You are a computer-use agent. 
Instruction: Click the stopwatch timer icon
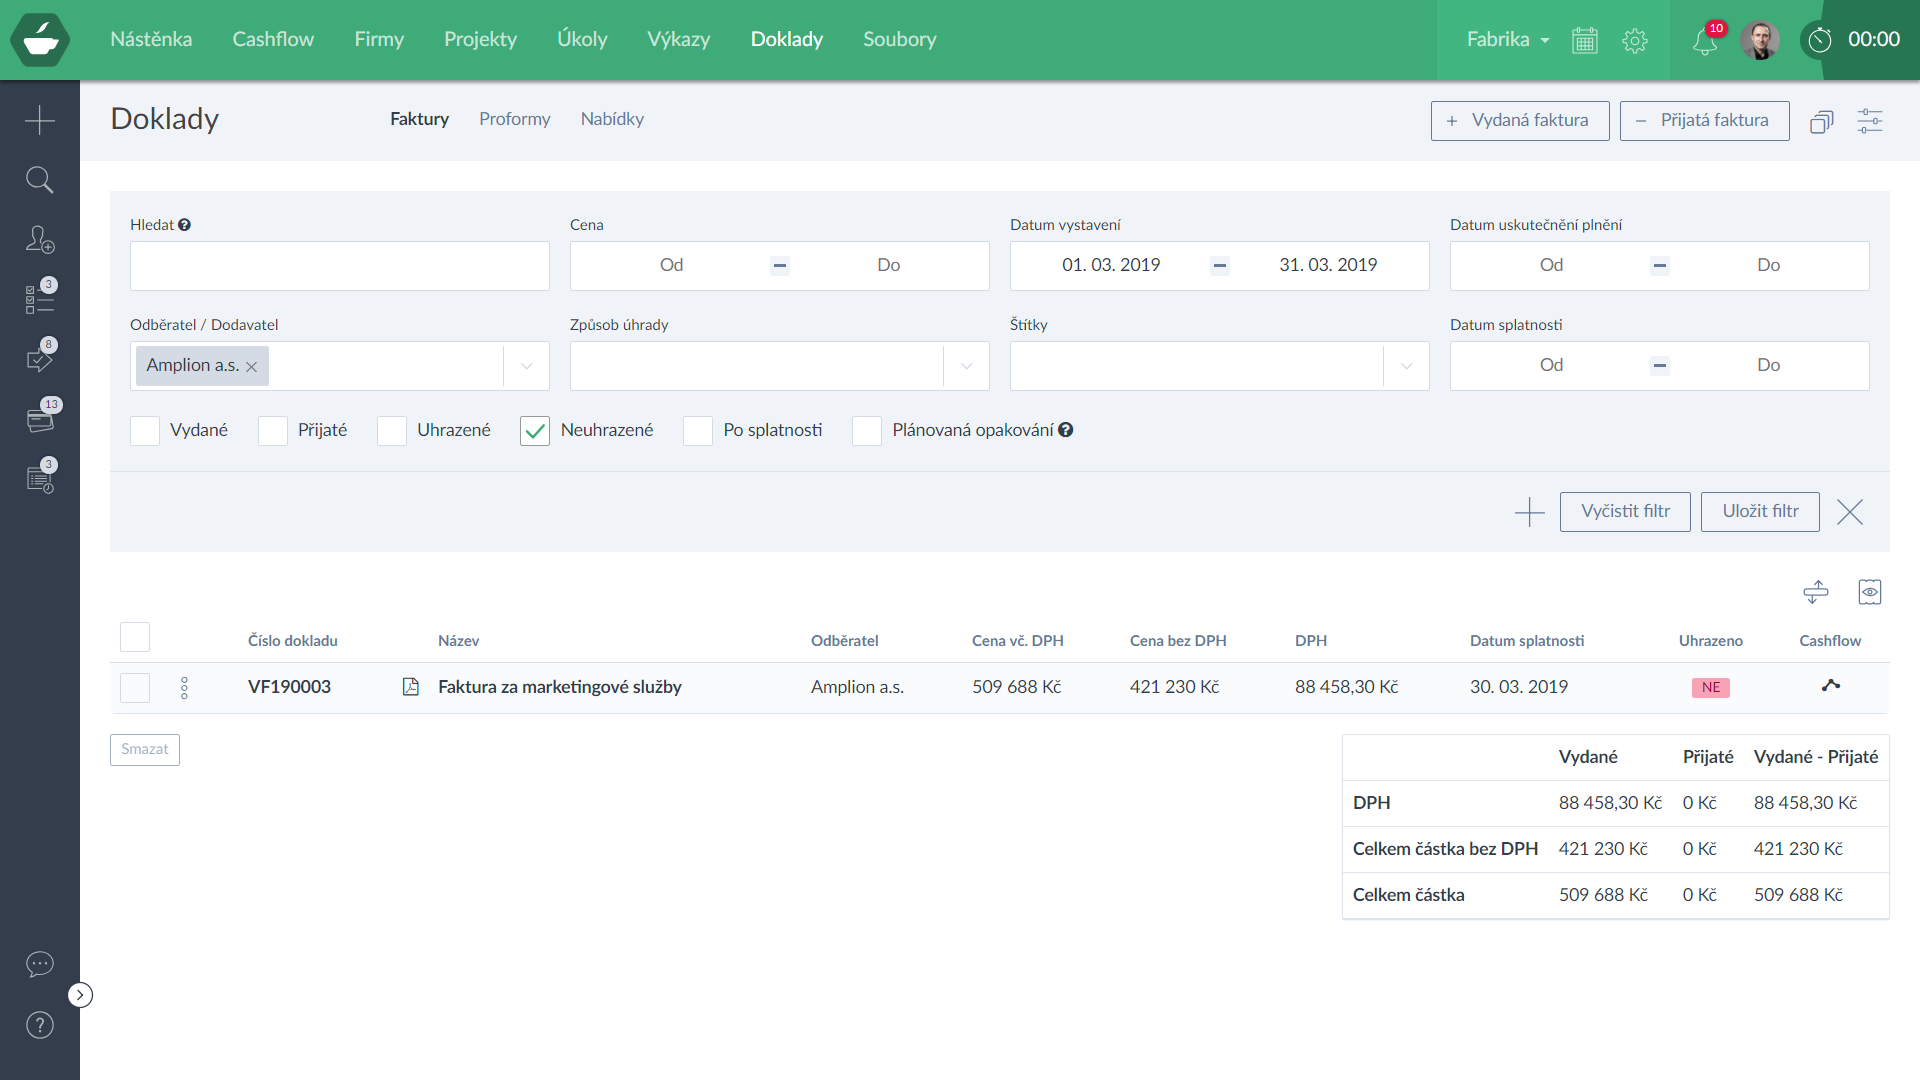1820,40
